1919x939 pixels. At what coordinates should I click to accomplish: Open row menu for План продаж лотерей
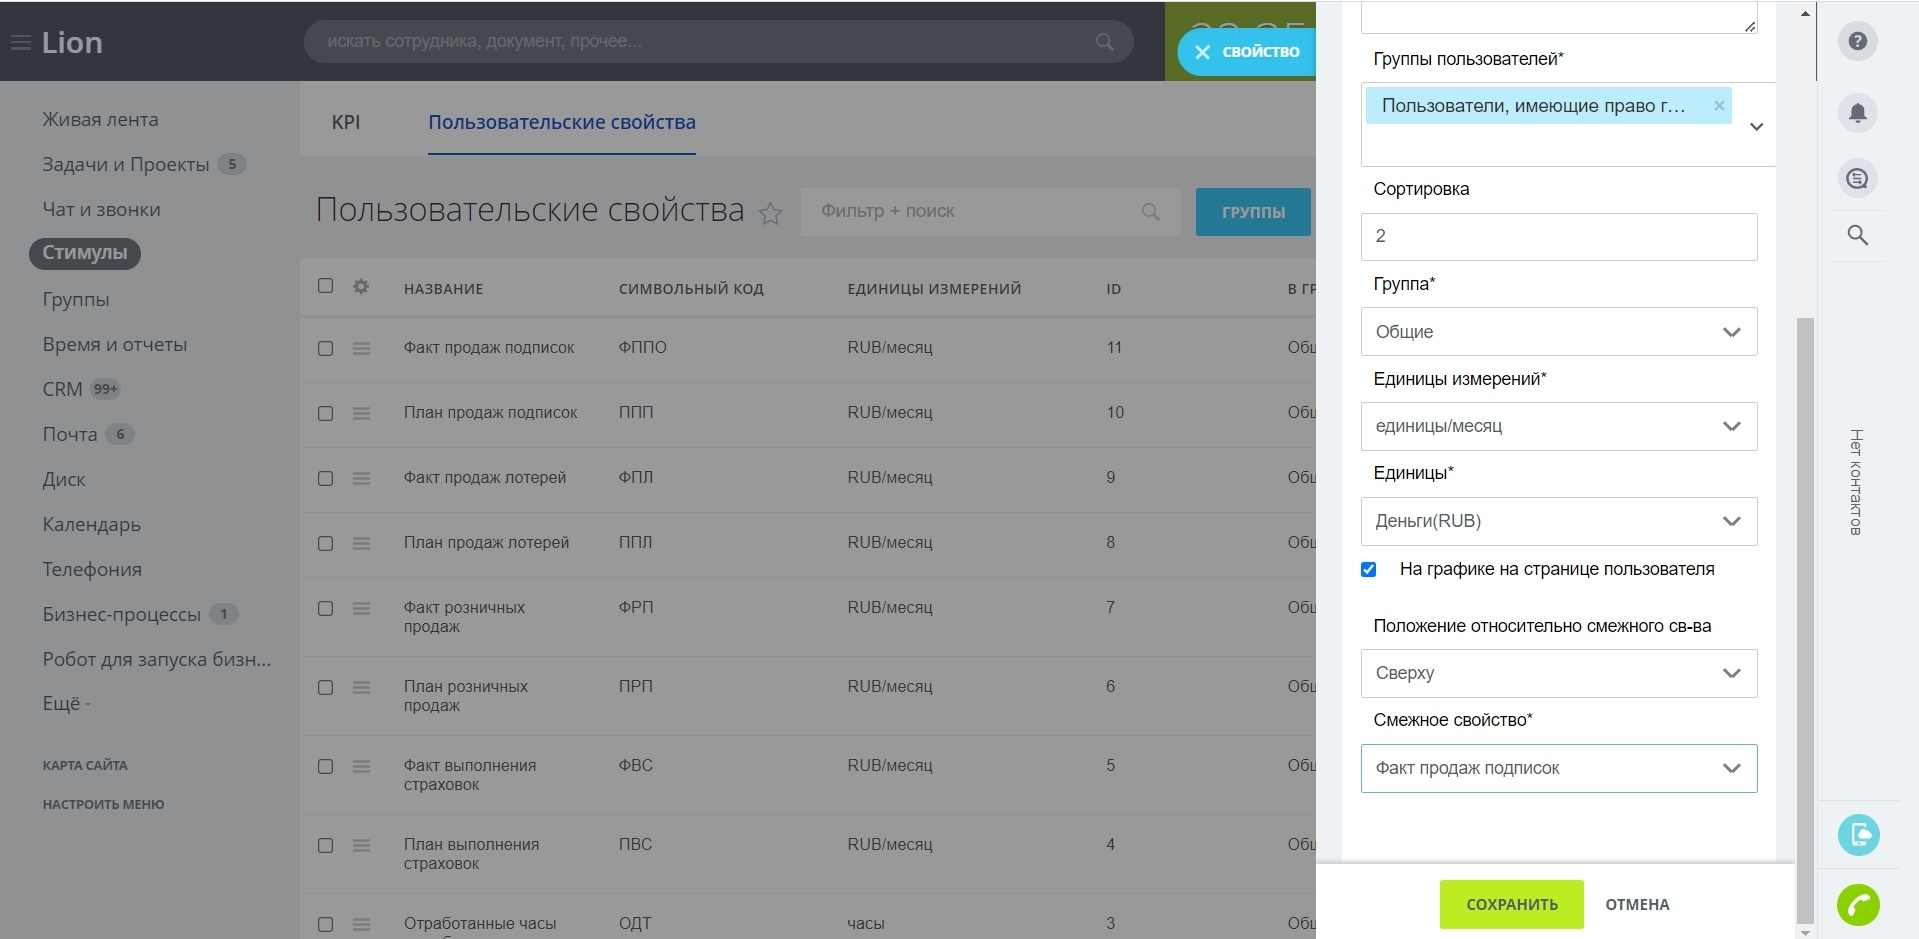coord(361,543)
